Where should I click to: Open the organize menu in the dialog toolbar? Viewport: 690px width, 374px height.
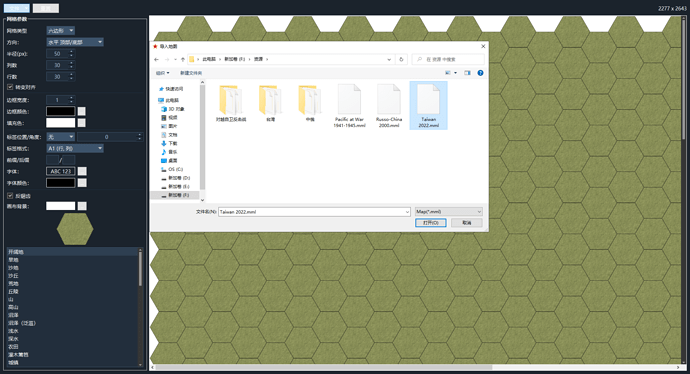(x=162, y=73)
